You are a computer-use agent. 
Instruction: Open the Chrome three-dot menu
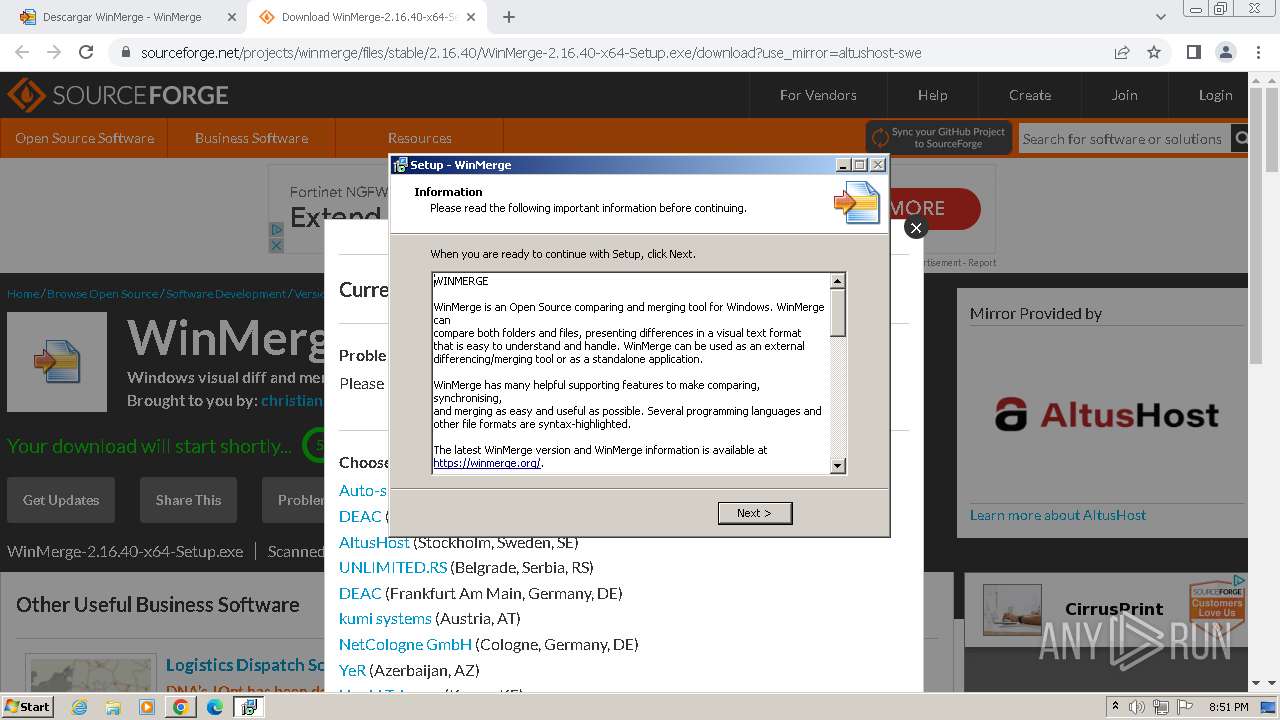1257,52
